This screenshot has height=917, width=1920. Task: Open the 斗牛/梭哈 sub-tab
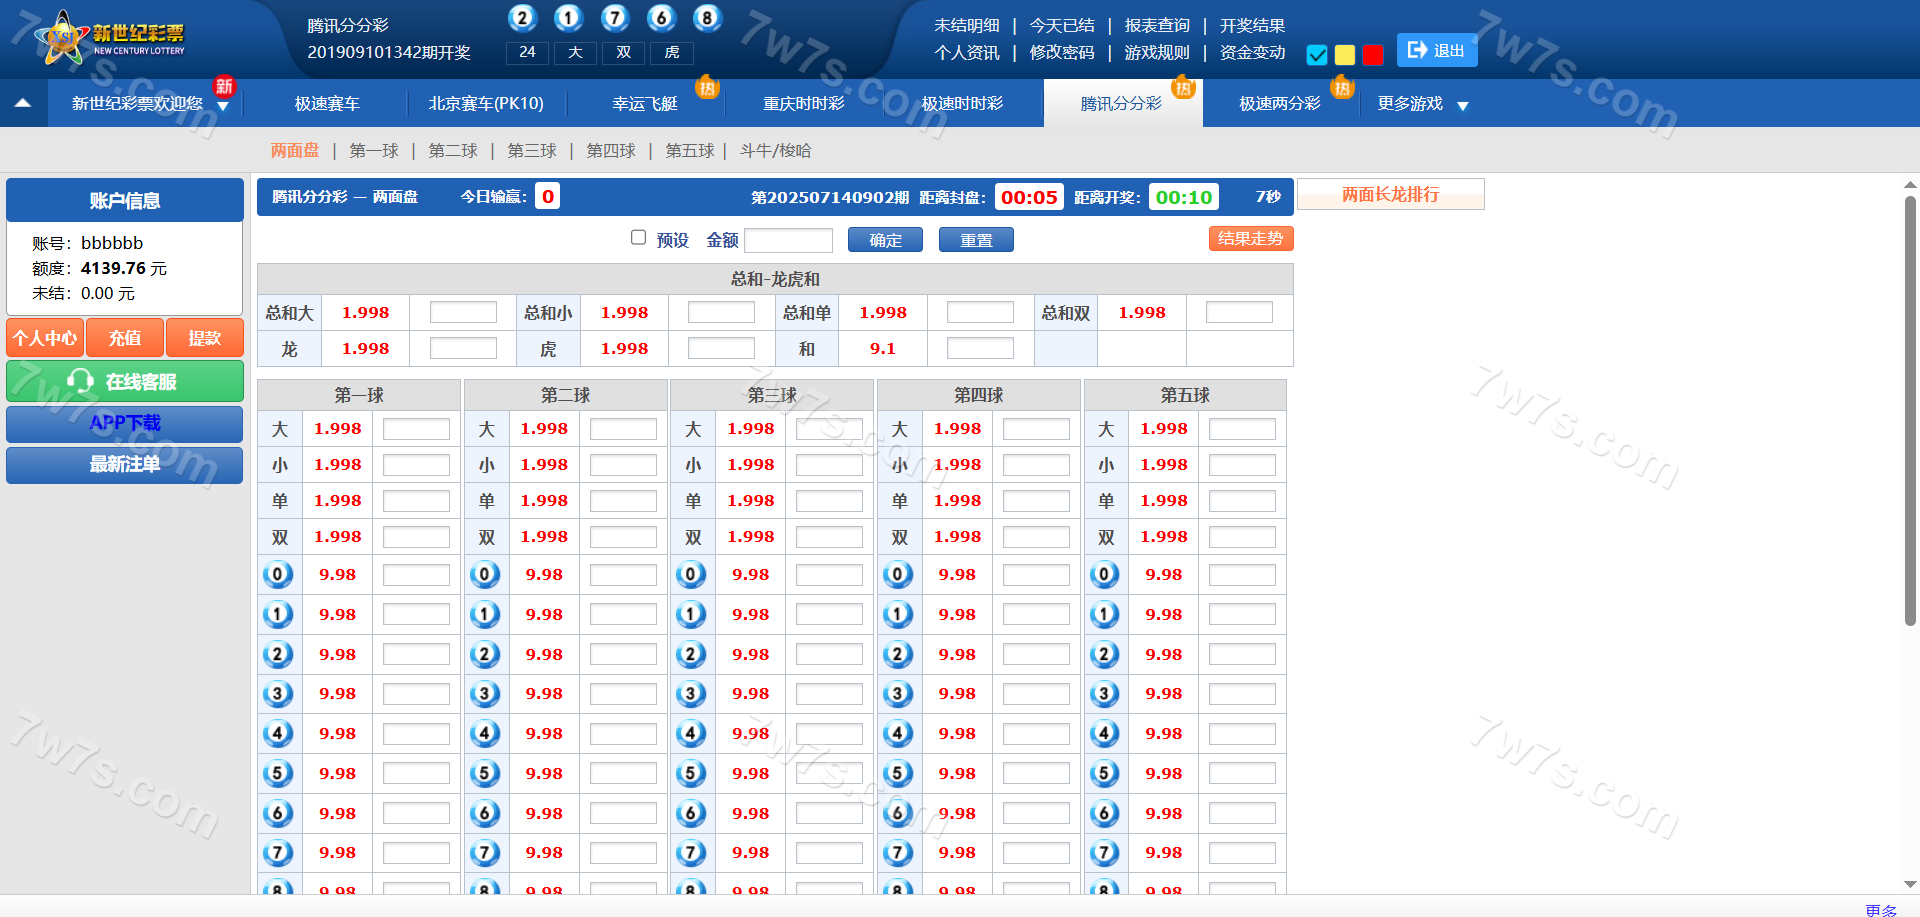pos(775,151)
